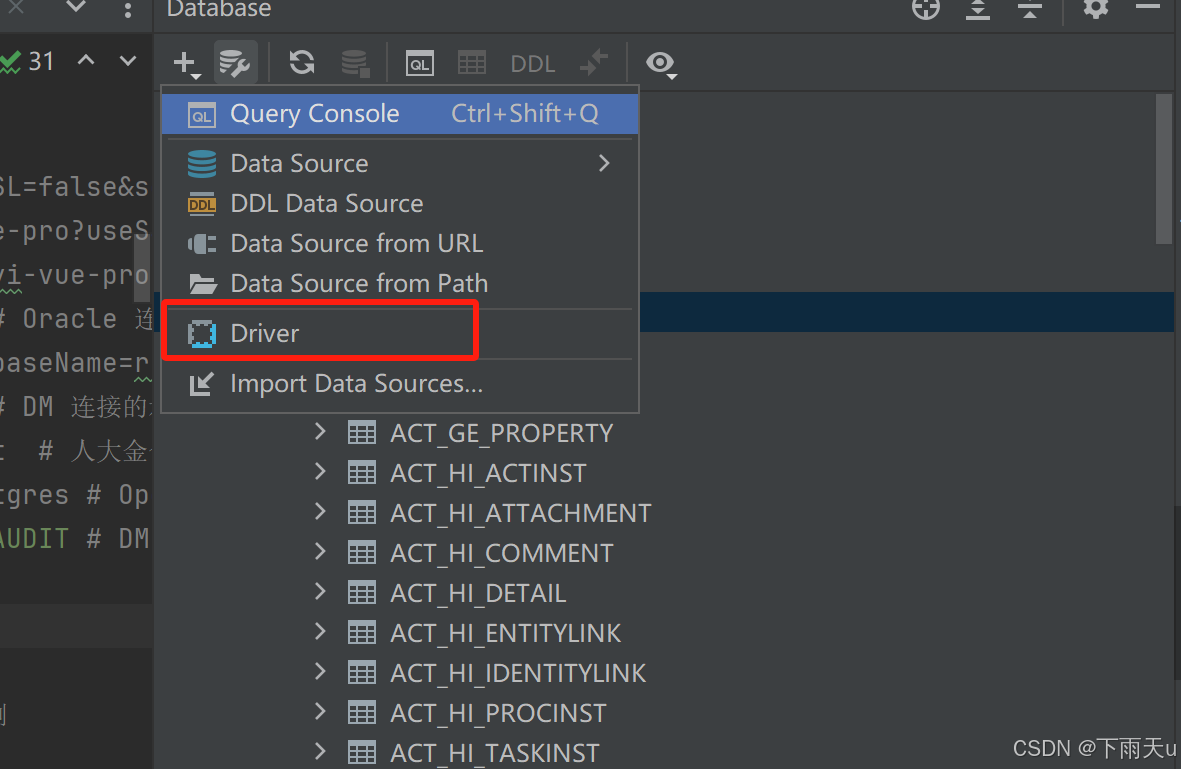Image resolution: width=1181 pixels, height=769 pixels.
Task: Expand ACT_GE_PROPERTY table node
Action: pos(320,432)
